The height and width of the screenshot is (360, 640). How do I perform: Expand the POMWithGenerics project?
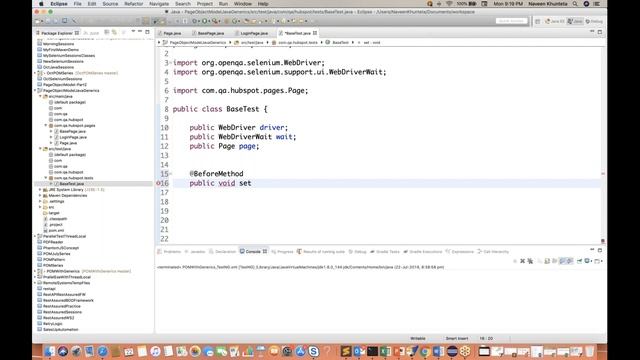click(x=35, y=271)
